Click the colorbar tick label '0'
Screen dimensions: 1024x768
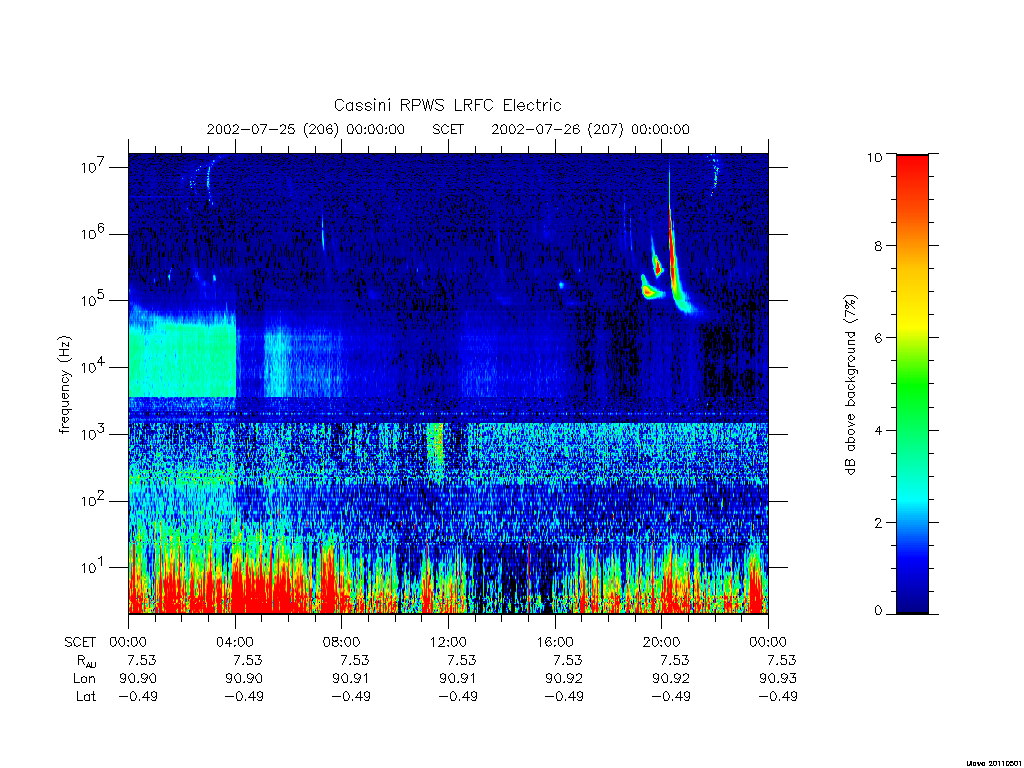click(878, 611)
